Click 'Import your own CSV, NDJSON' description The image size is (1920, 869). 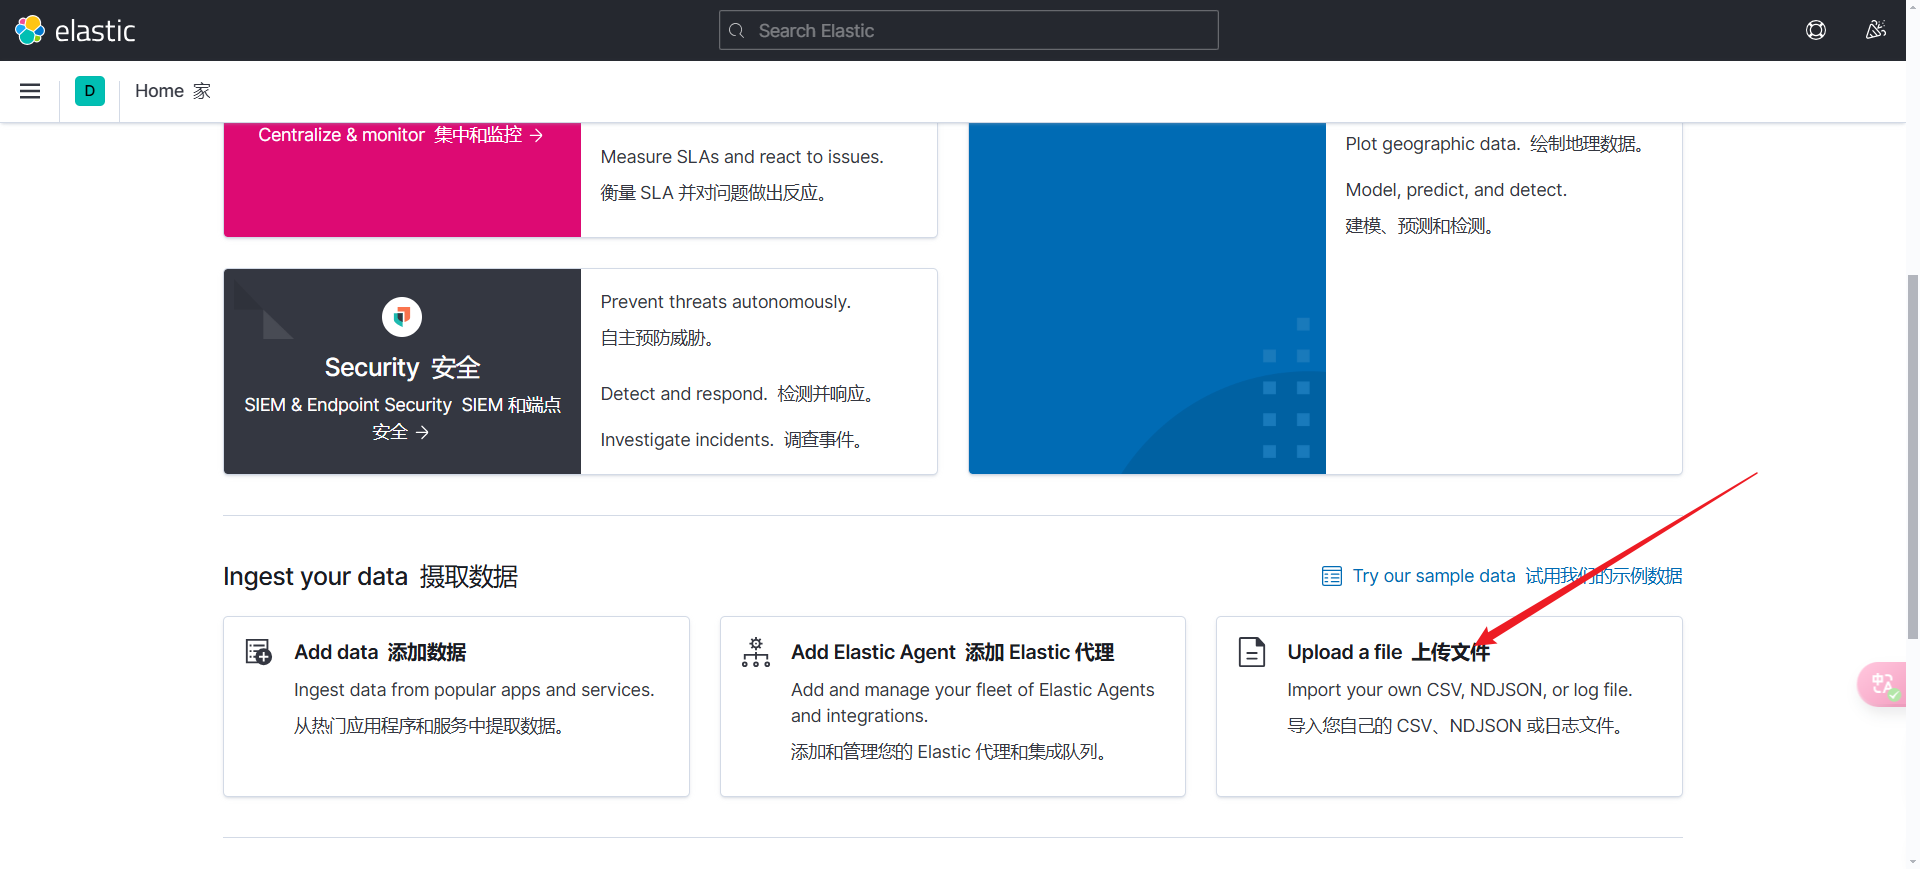point(1460,690)
